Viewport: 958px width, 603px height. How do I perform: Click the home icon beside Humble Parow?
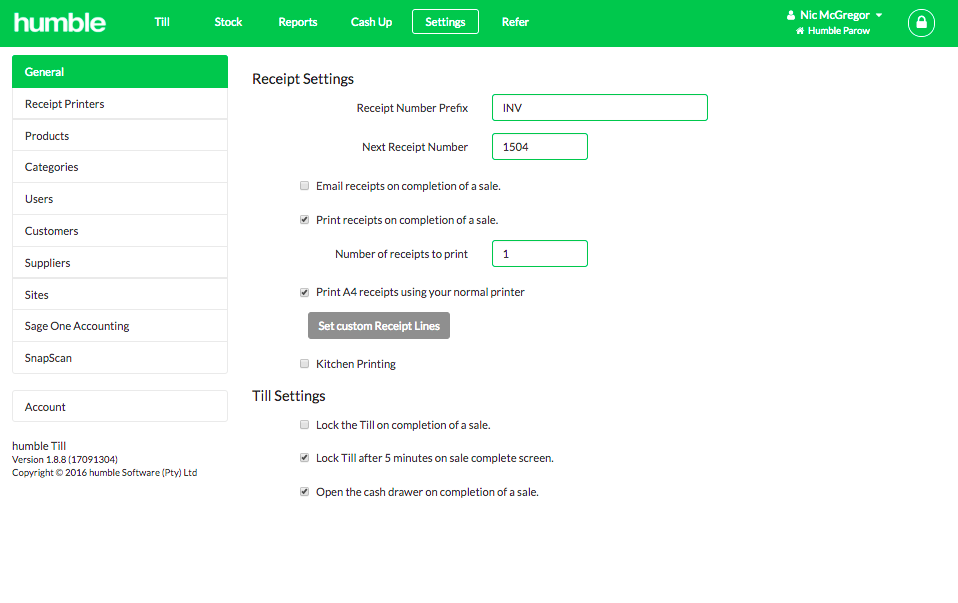[x=800, y=31]
